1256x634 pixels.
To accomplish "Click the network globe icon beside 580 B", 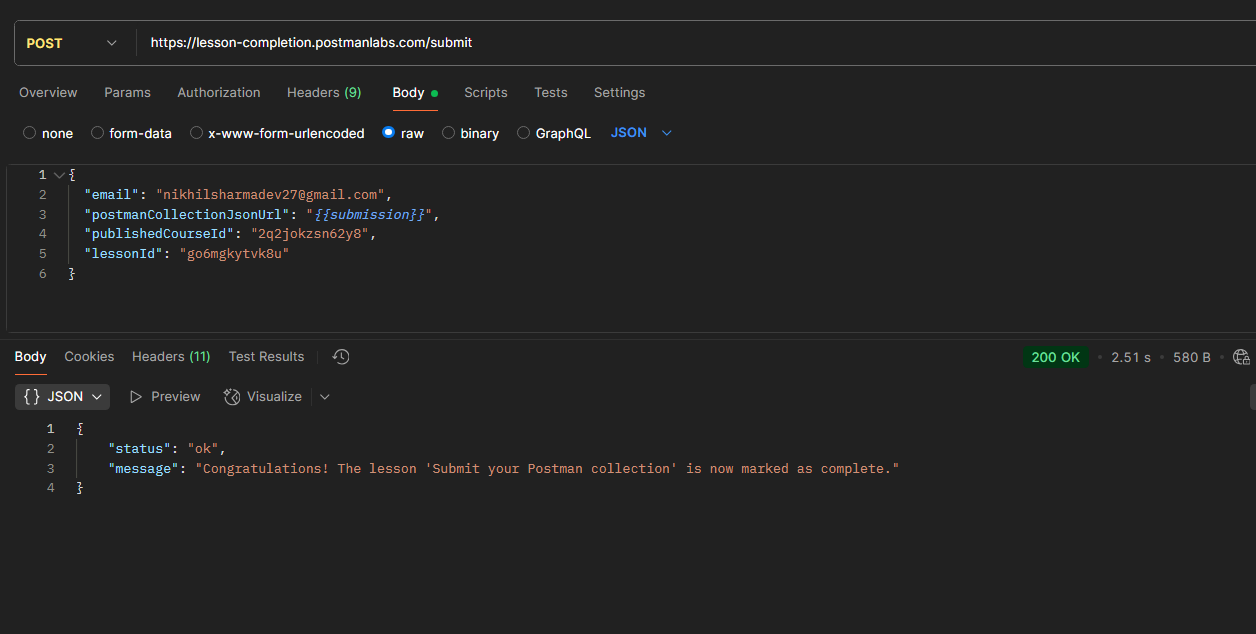I will pos(1241,357).
